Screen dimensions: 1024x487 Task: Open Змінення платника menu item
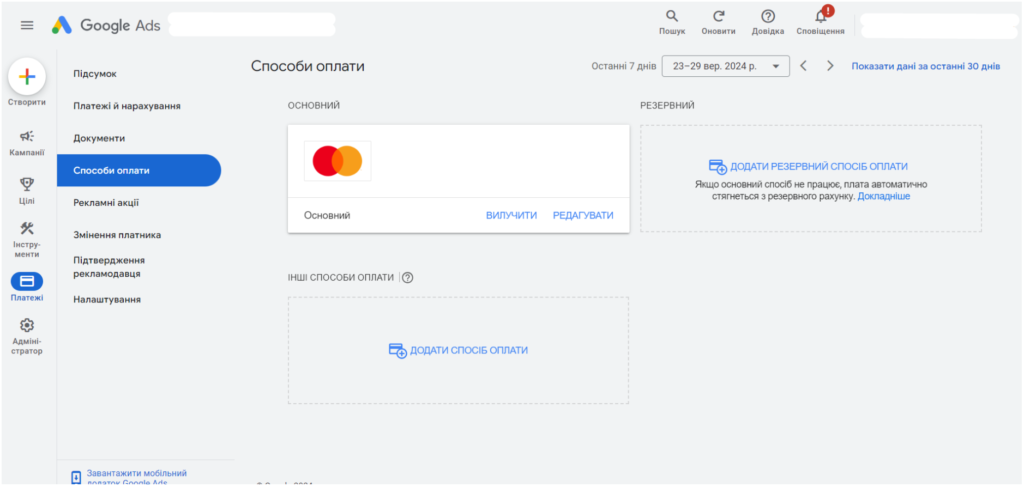click(117, 235)
